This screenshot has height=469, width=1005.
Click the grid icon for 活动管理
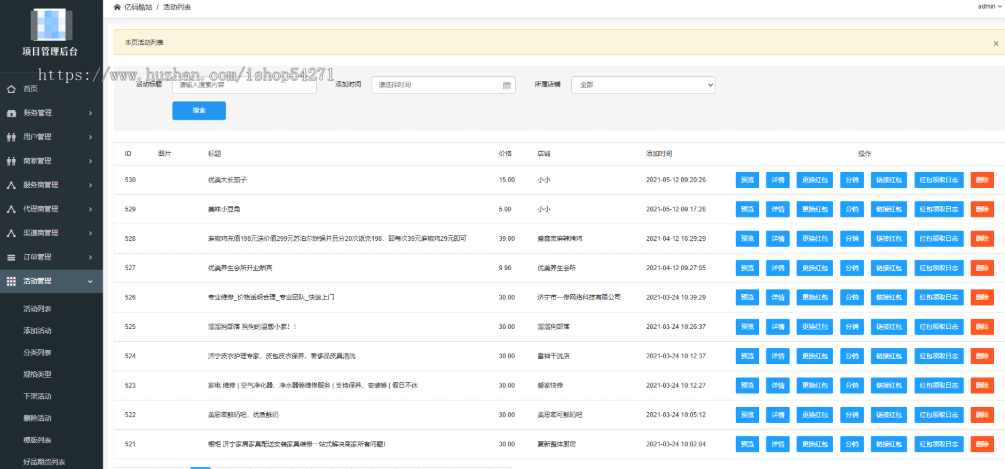pos(11,281)
